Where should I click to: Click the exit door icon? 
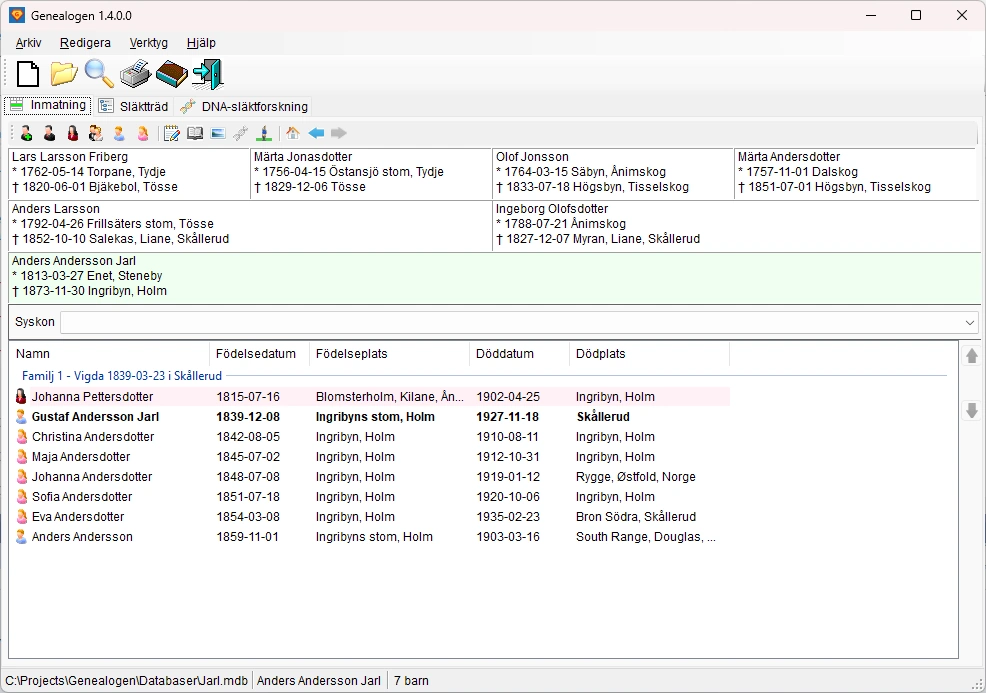(x=208, y=74)
